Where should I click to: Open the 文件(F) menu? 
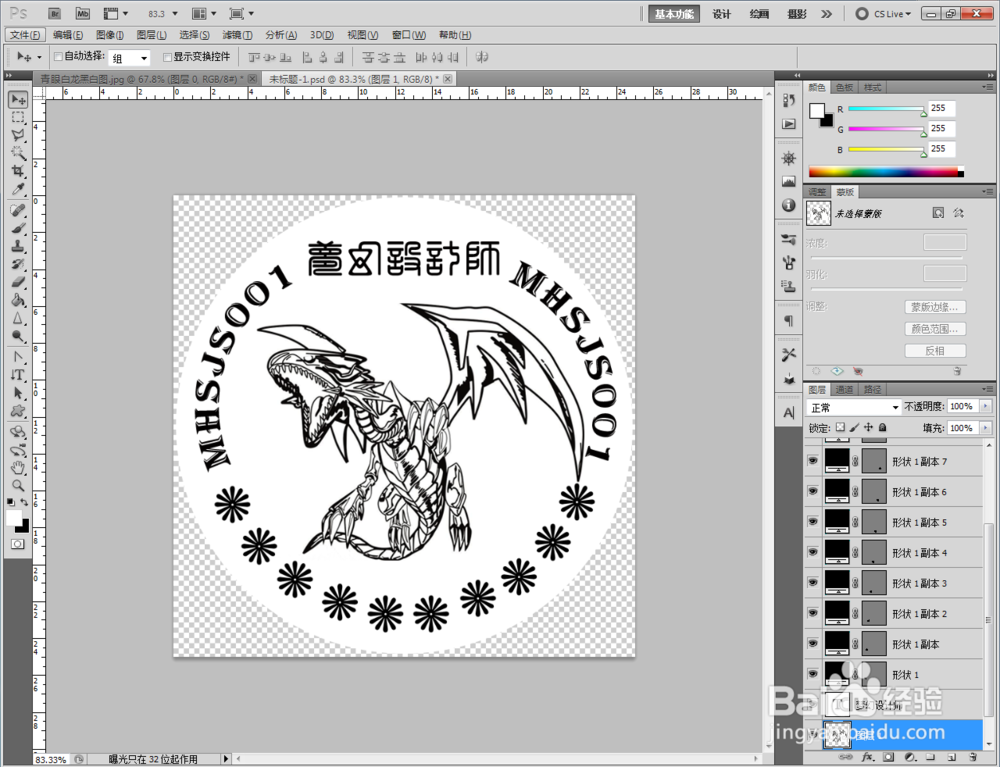click(26, 35)
